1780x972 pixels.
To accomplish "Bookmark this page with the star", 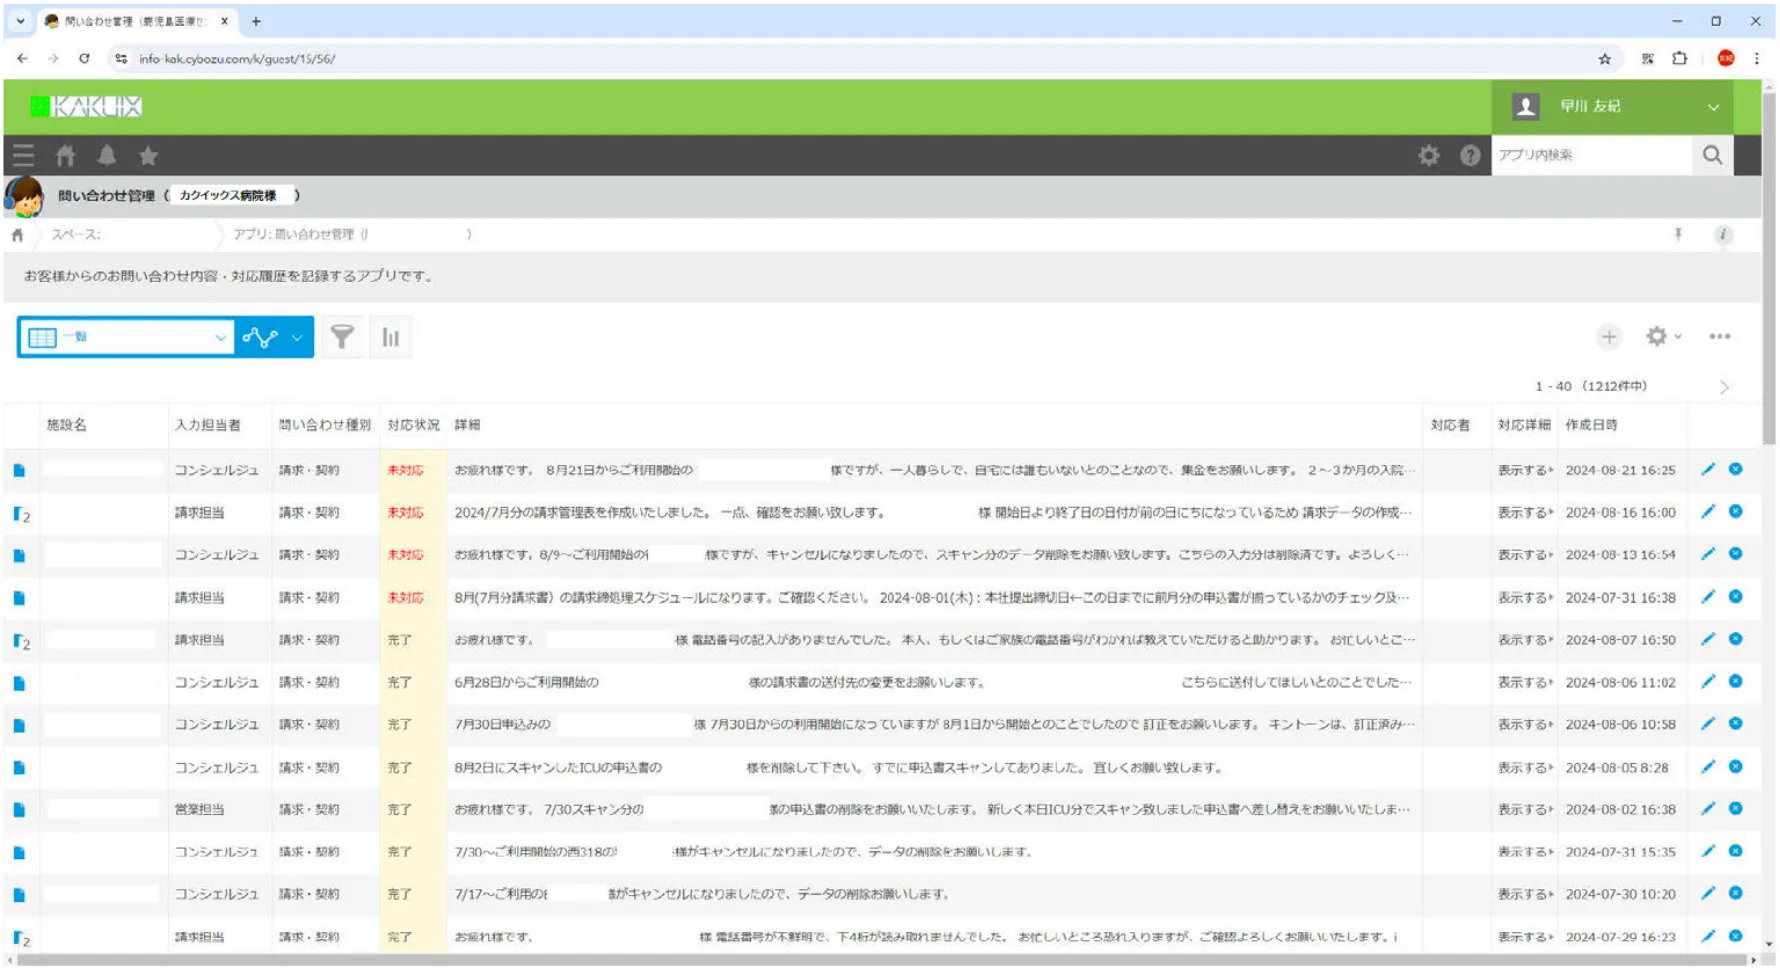I will pos(1605,59).
